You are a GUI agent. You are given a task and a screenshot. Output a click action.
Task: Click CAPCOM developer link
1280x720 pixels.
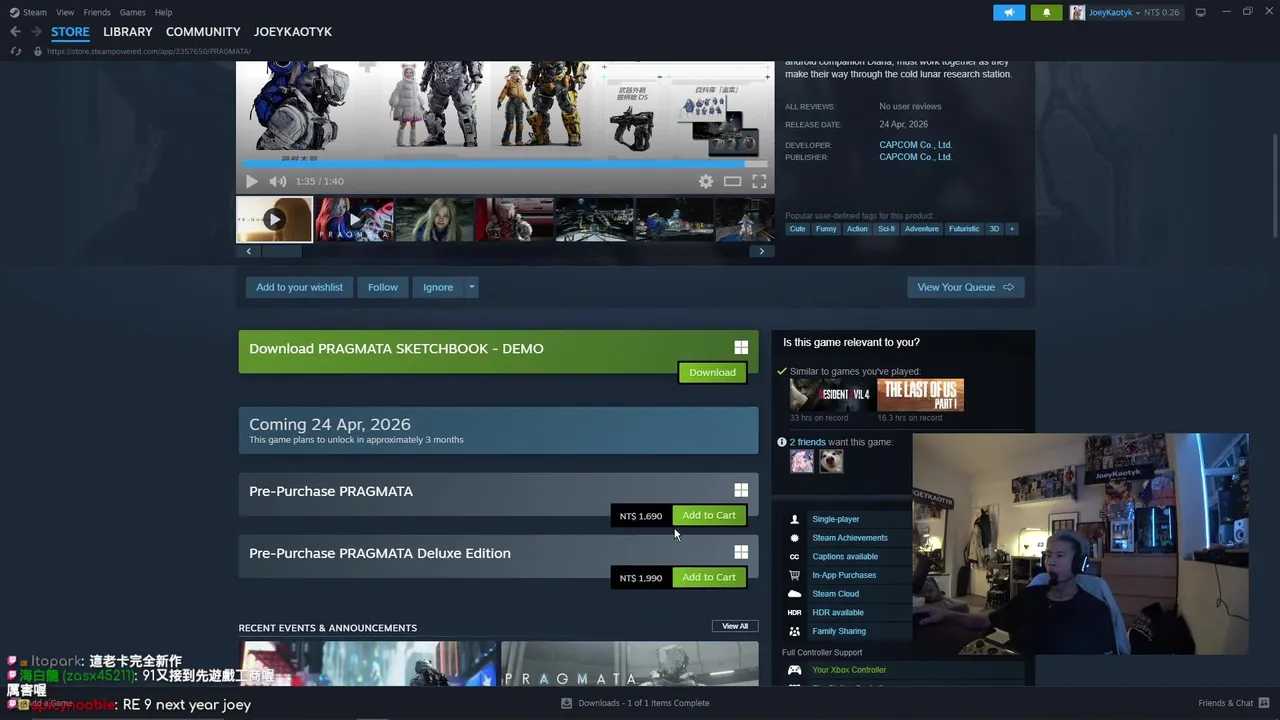coord(915,145)
